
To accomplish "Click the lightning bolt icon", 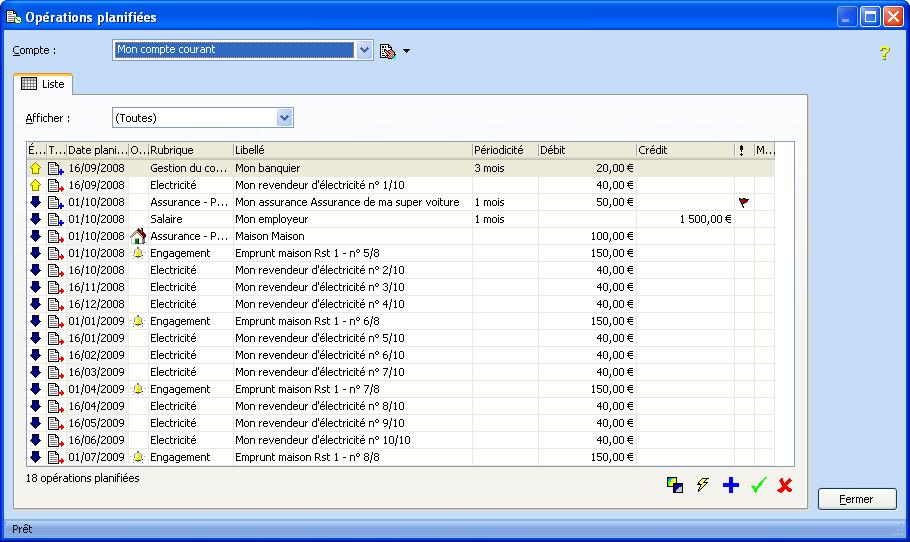I will 703,485.
